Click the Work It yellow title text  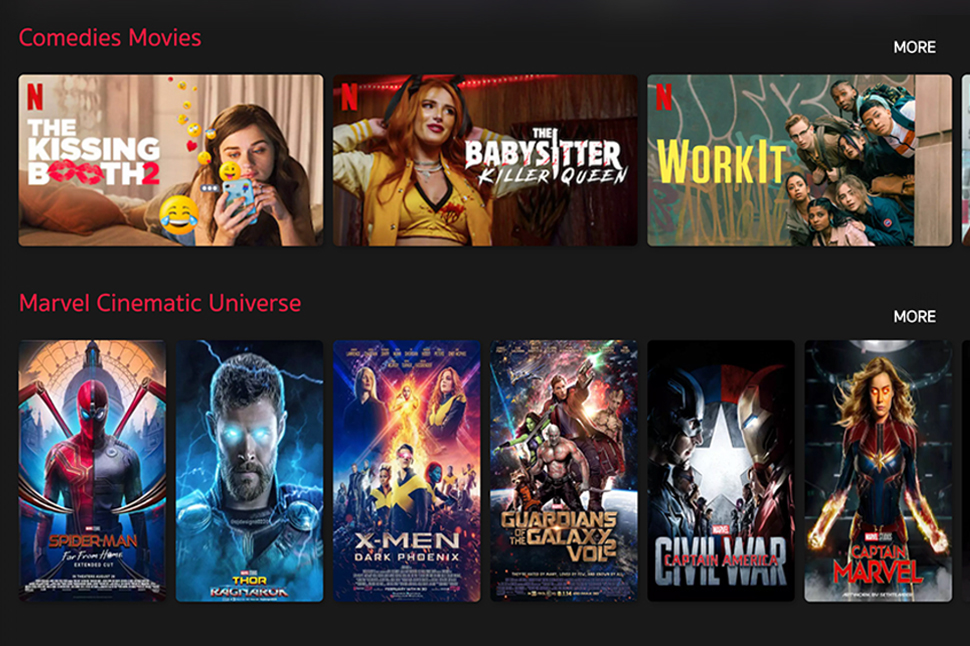coord(721,162)
